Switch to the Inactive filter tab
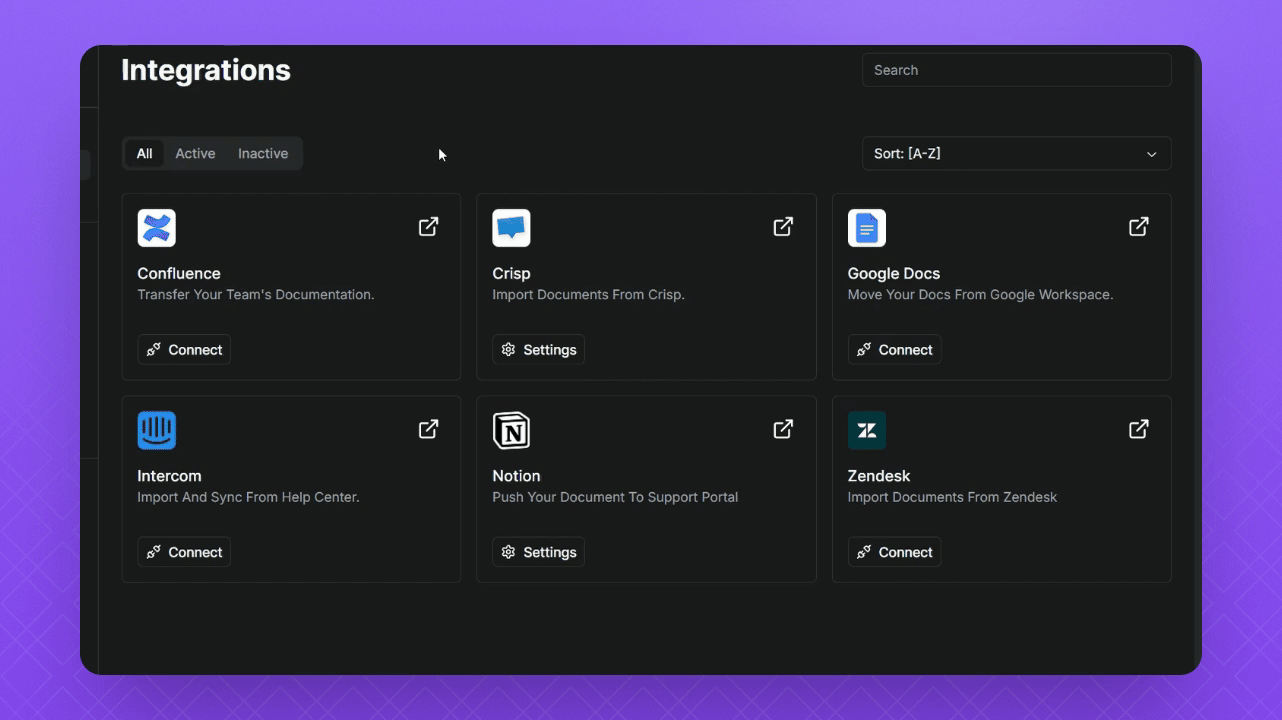The height and width of the screenshot is (720, 1282). click(263, 154)
